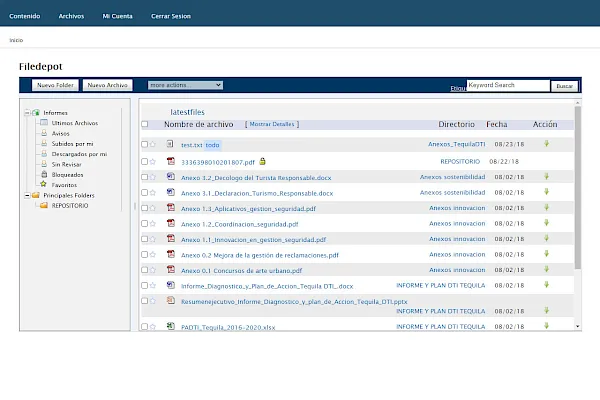
Task: Focus the Keyword Search field
Action: tap(508, 85)
